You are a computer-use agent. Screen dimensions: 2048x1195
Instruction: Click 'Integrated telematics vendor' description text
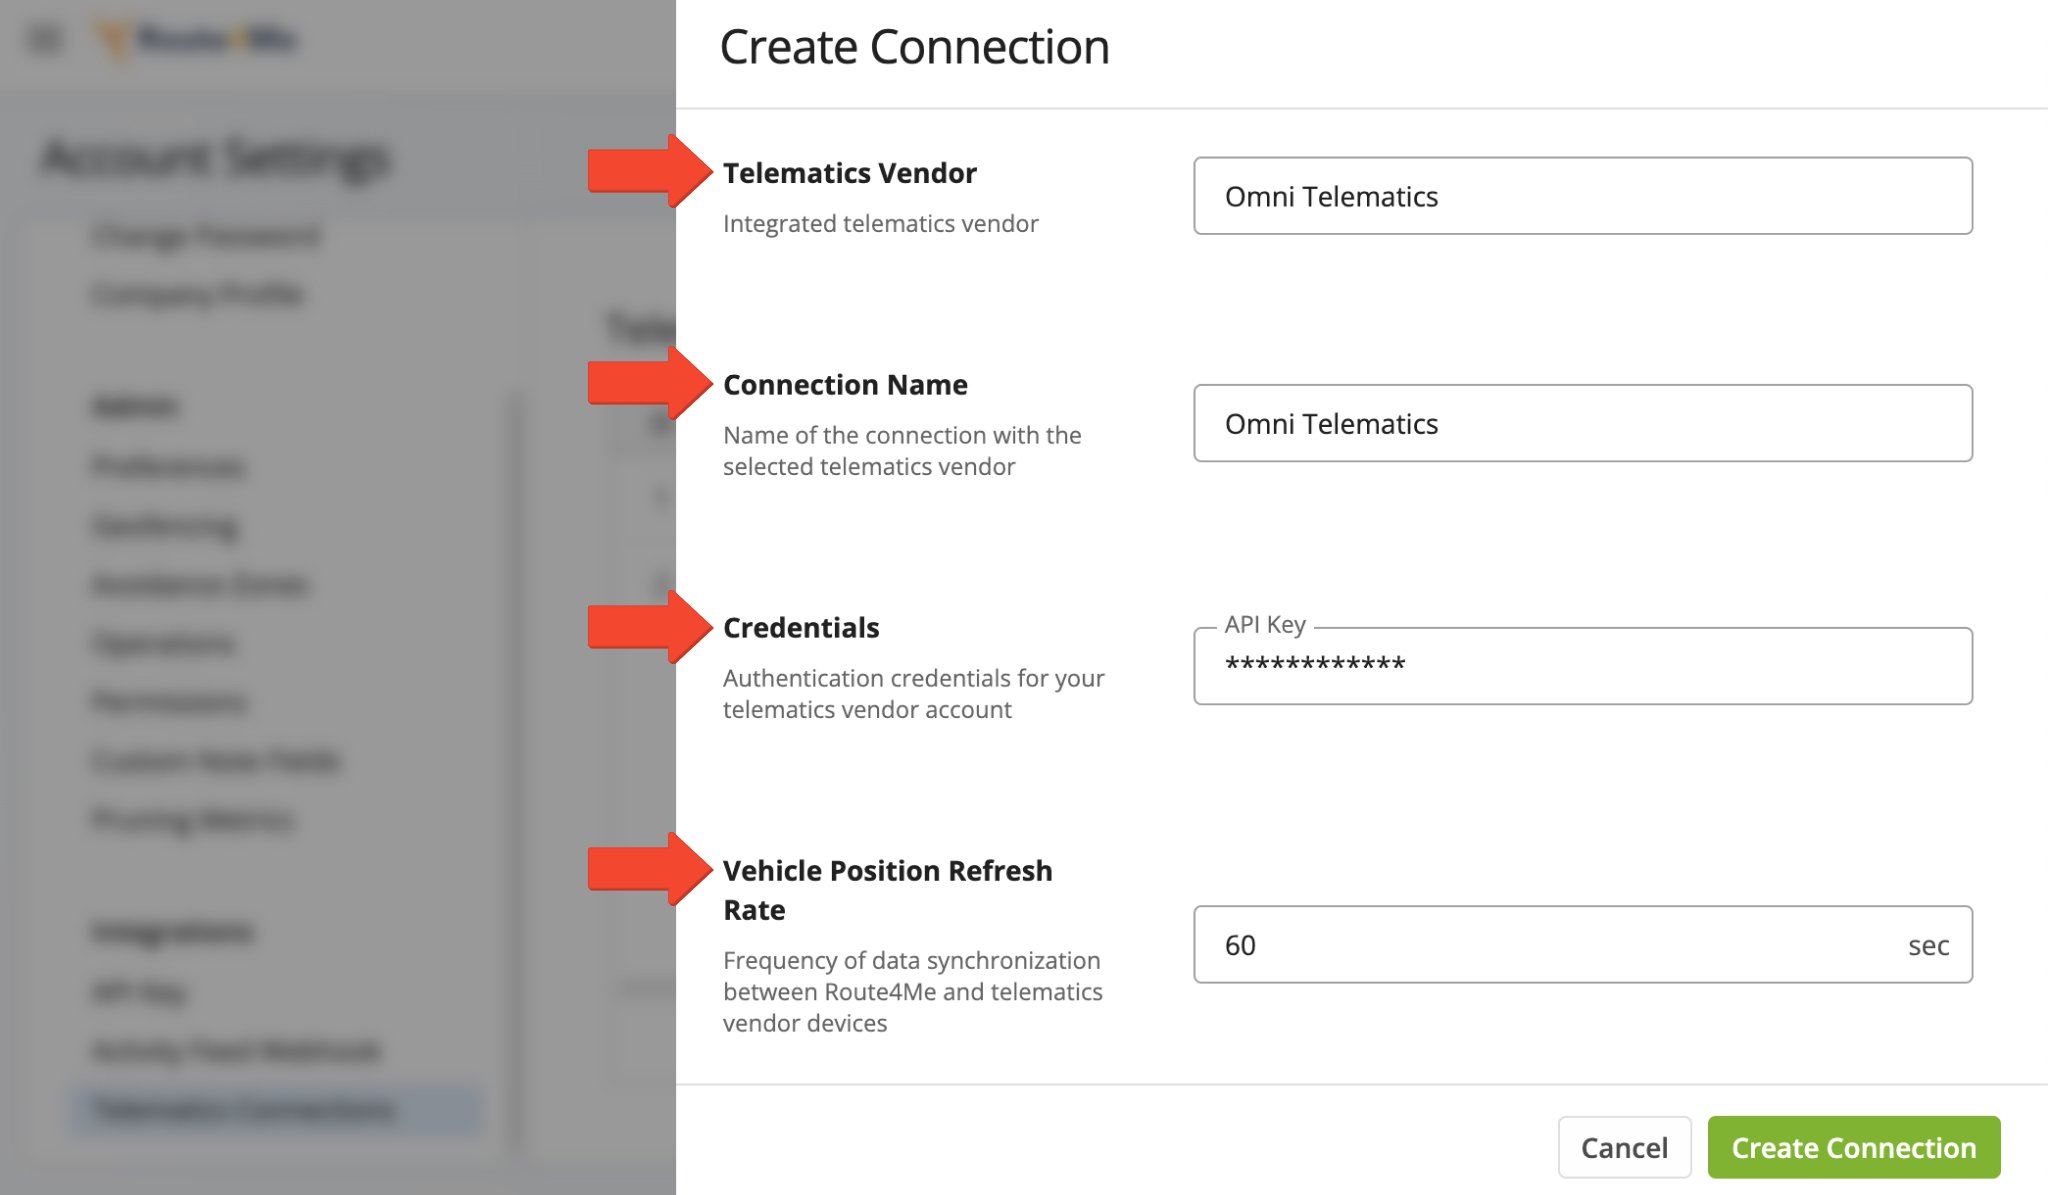[880, 224]
